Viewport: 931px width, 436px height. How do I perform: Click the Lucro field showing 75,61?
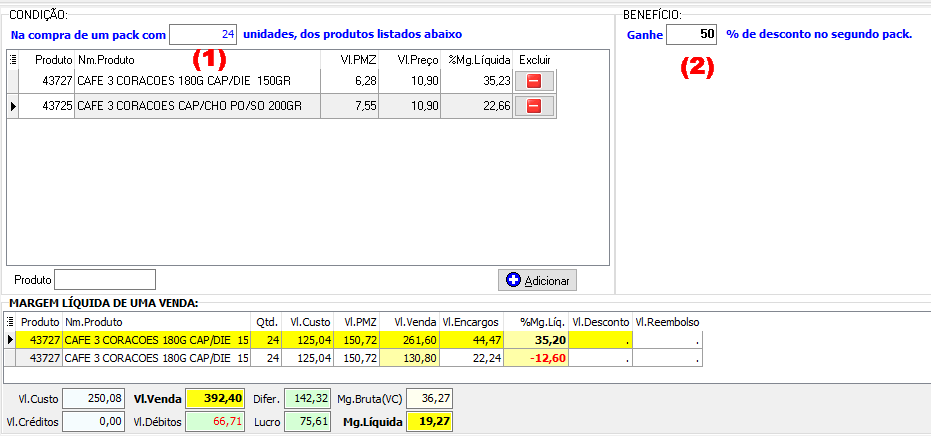(x=308, y=422)
